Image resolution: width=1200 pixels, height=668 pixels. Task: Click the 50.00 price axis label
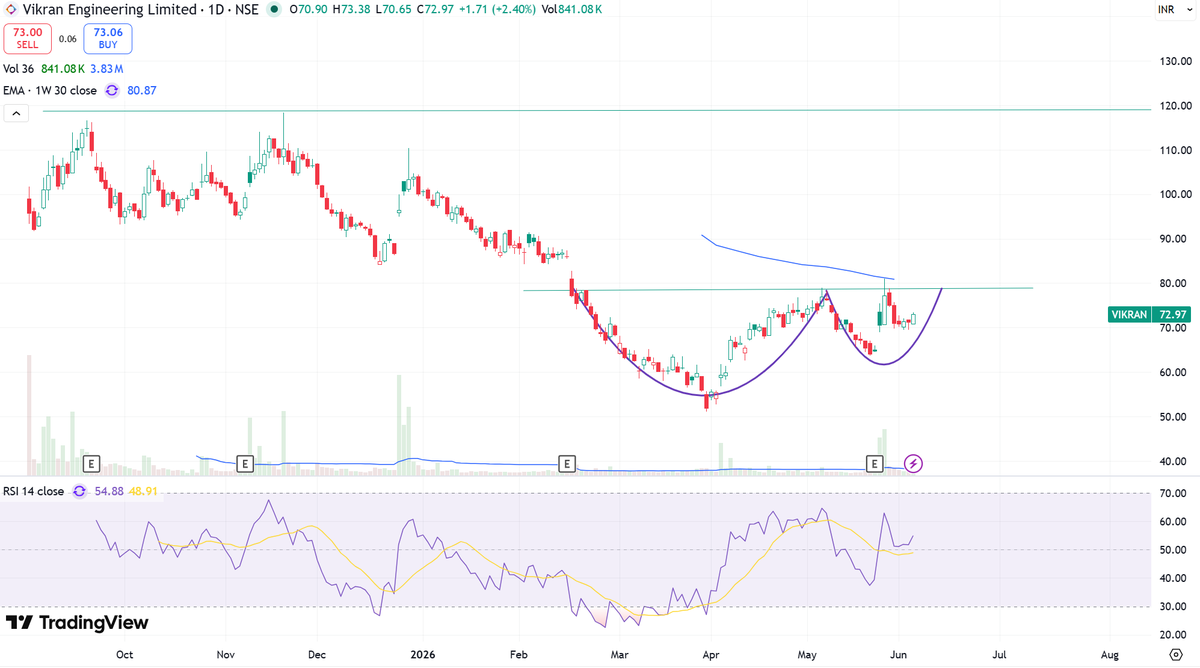click(1174, 416)
